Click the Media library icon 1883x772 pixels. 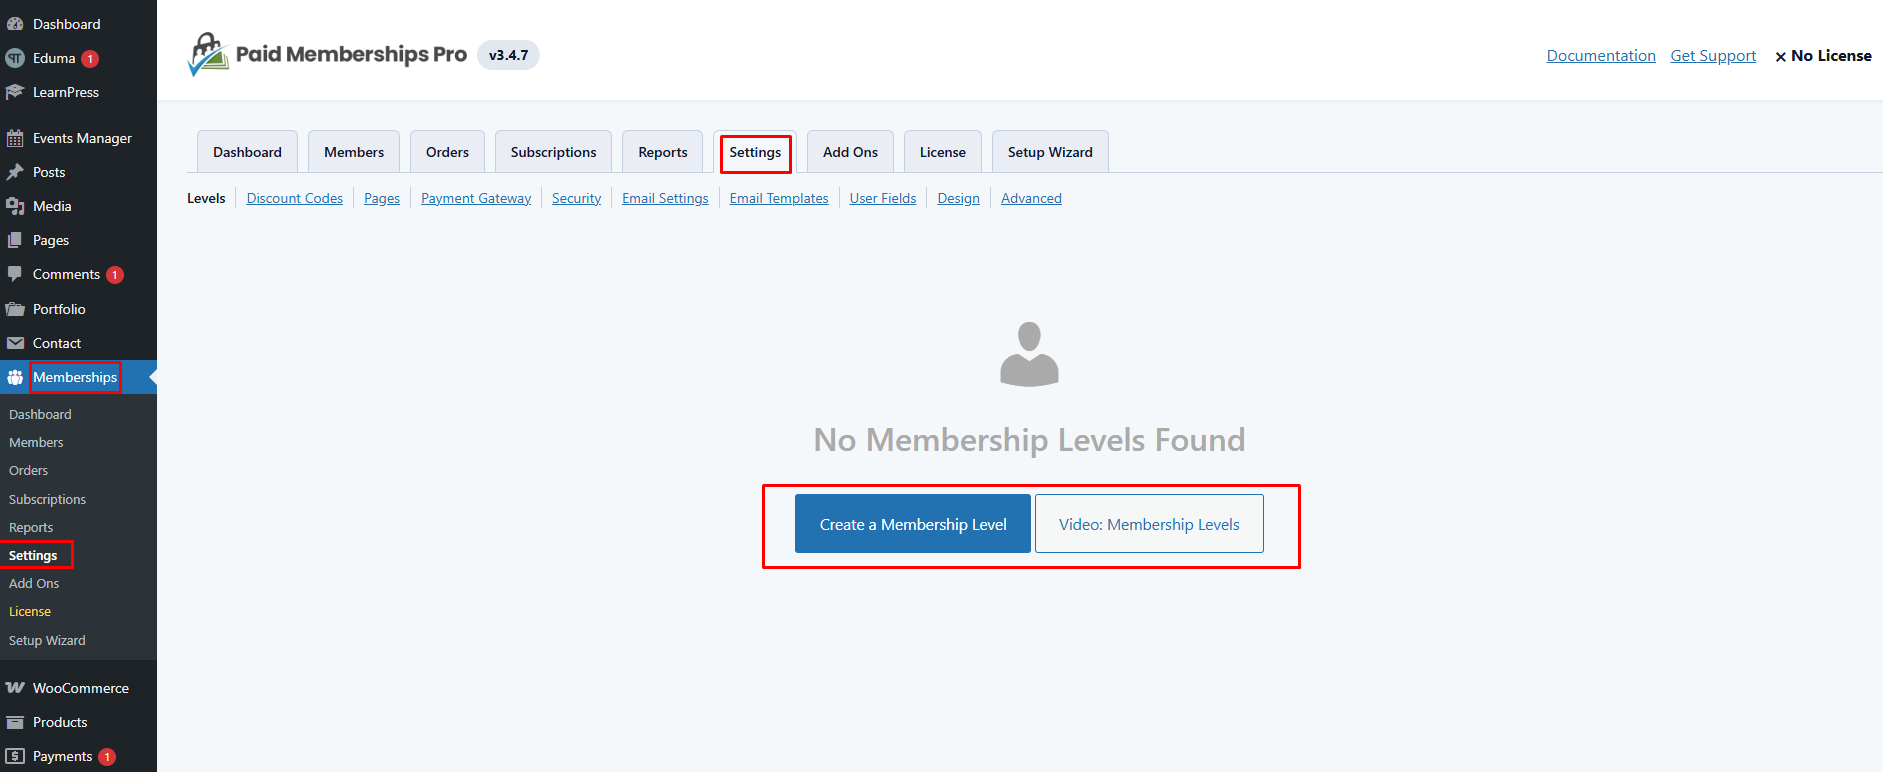coord(15,206)
